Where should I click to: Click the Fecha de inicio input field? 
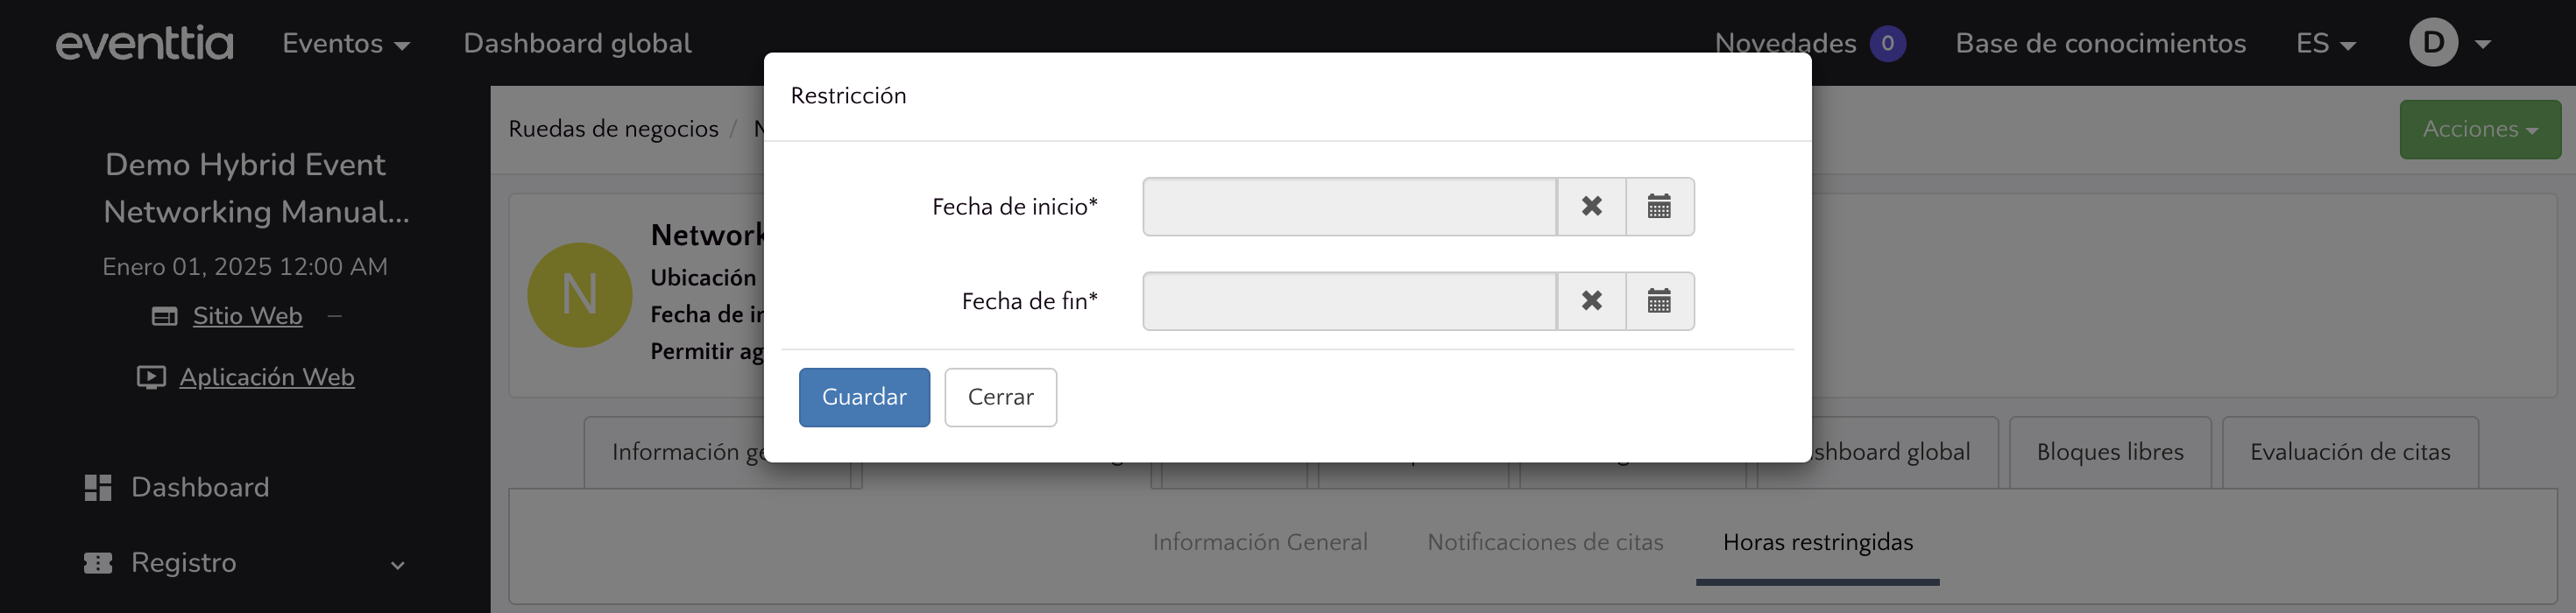point(1349,207)
